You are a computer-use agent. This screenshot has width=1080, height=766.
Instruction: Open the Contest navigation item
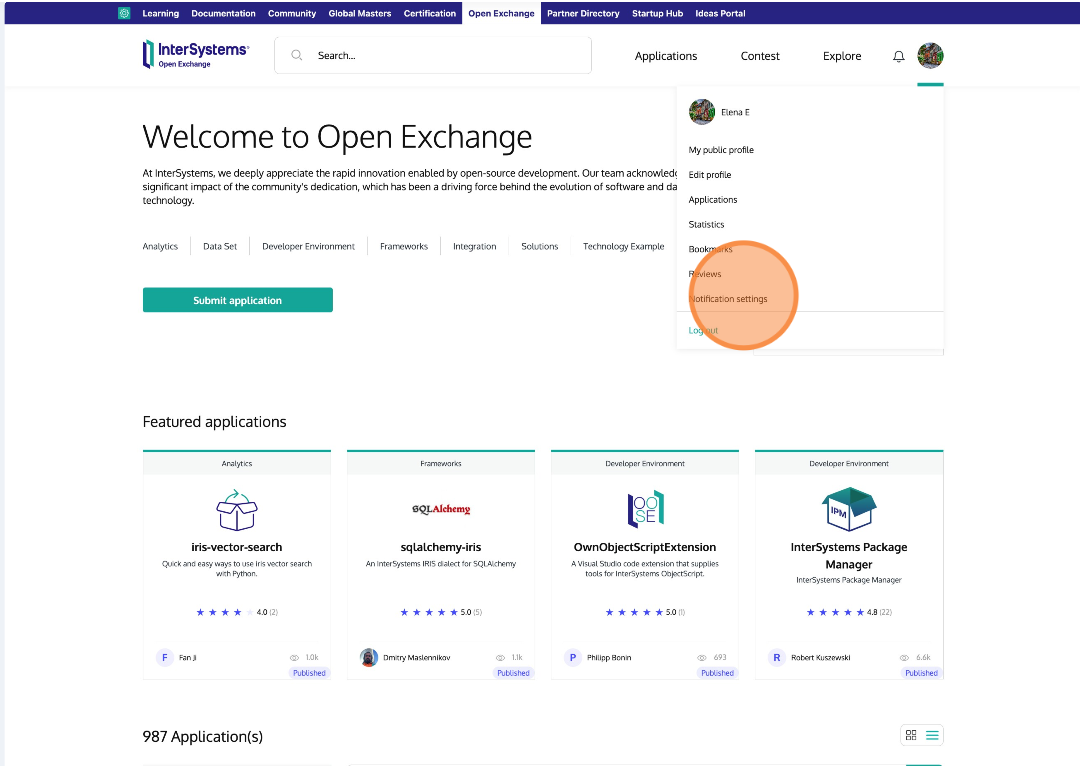click(760, 56)
